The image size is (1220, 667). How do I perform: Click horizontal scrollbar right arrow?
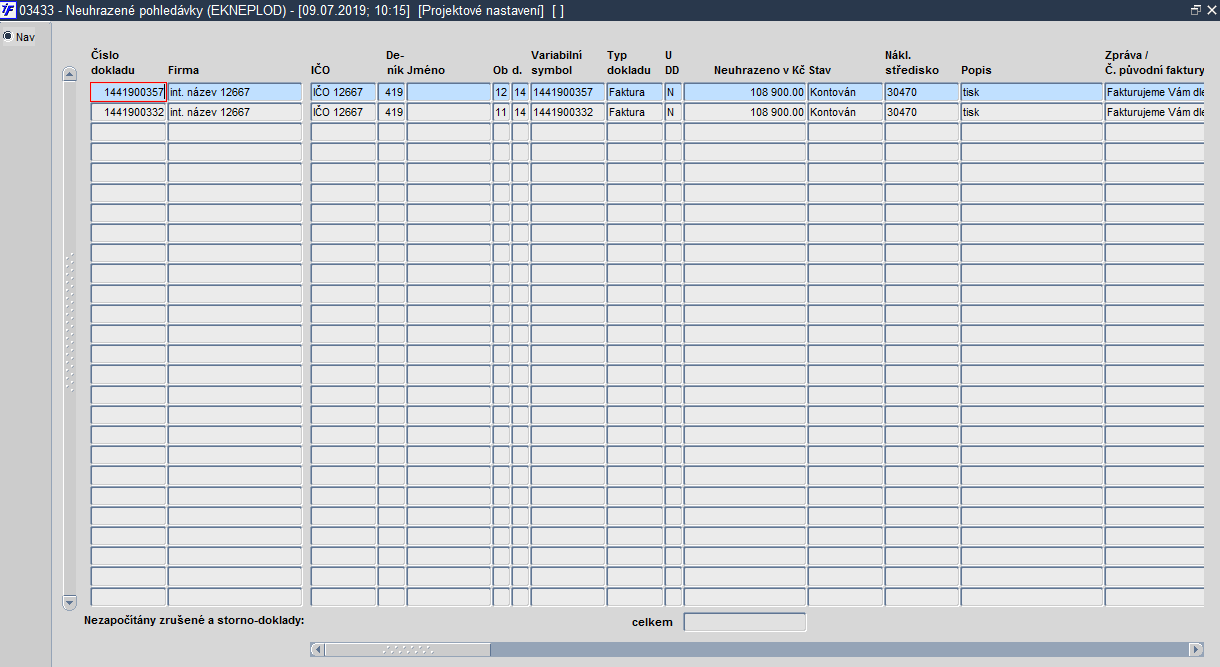(1195, 649)
